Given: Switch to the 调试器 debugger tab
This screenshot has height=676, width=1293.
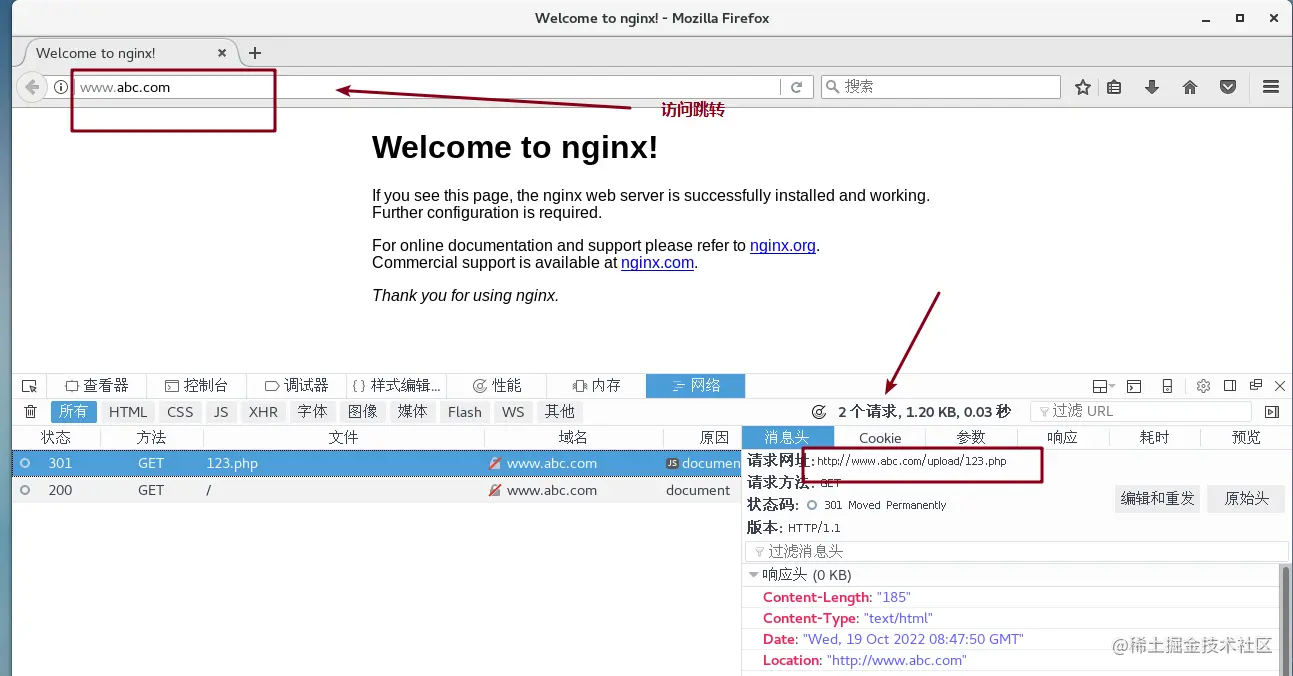Looking at the screenshot, I should (x=297, y=386).
